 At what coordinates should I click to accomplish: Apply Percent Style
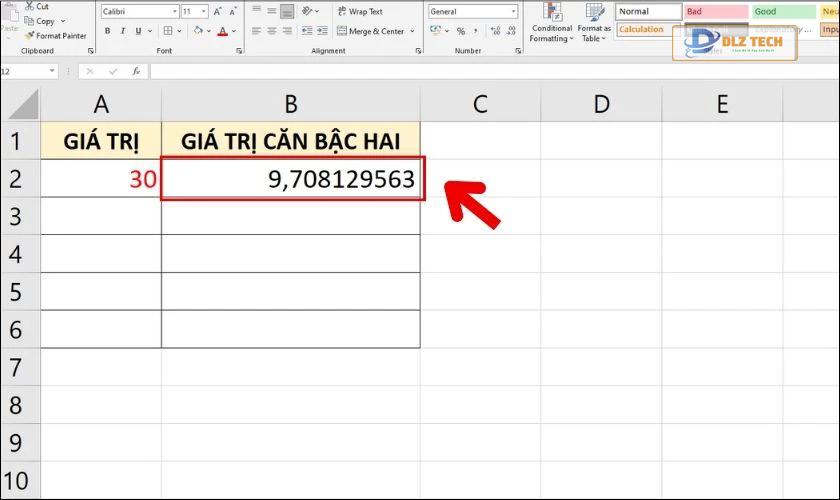pos(461,32)
